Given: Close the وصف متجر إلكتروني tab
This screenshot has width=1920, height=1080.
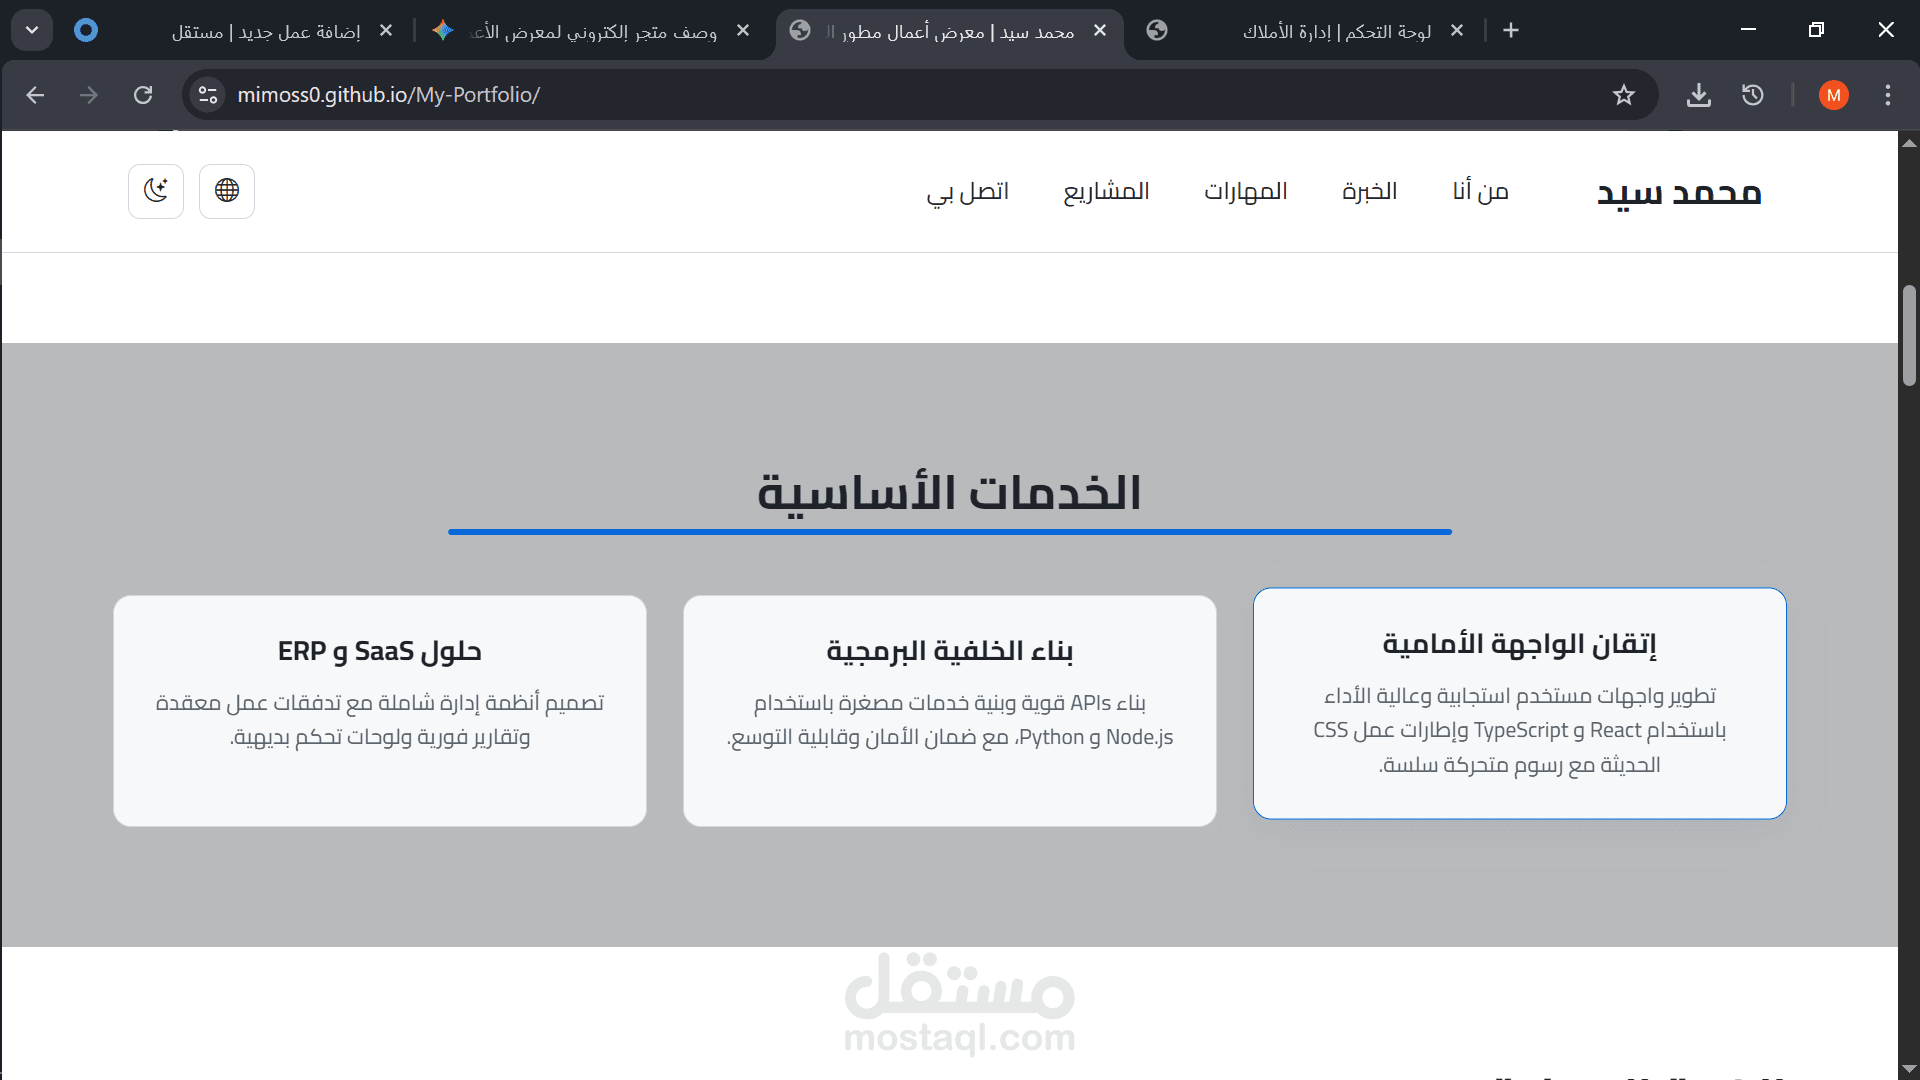Looking at the screenshot, I should 743,31.
